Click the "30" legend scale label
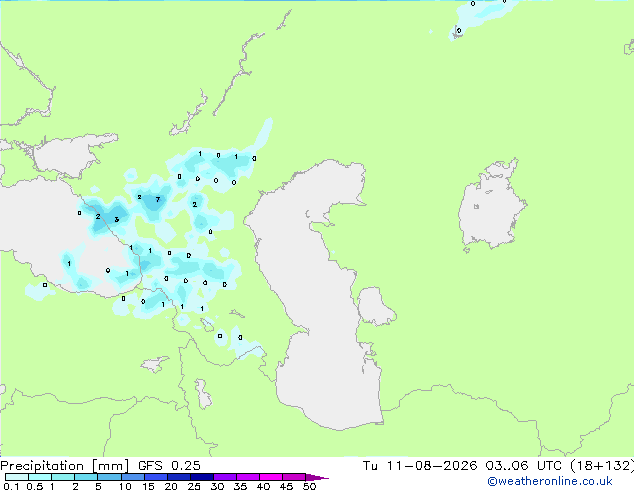This screenshot has height=490, width=634. [218, 486]
